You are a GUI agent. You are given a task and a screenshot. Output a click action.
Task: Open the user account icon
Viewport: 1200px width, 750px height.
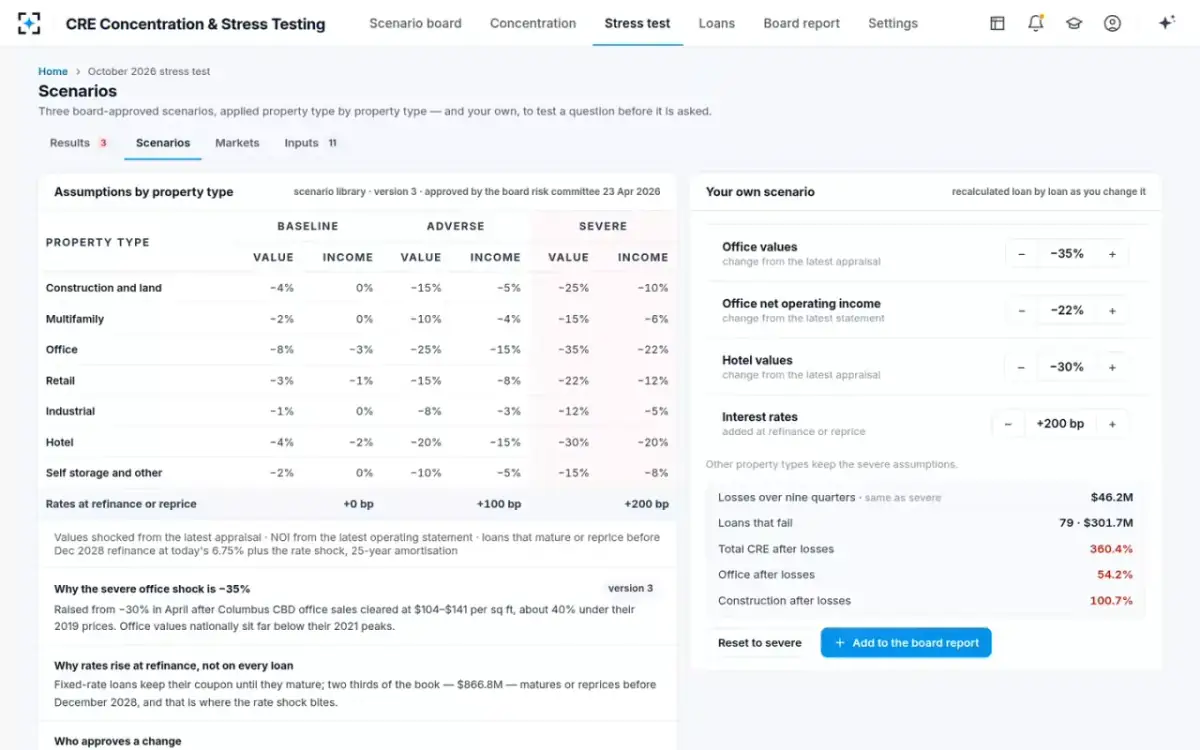click(x=1112, y=23)
